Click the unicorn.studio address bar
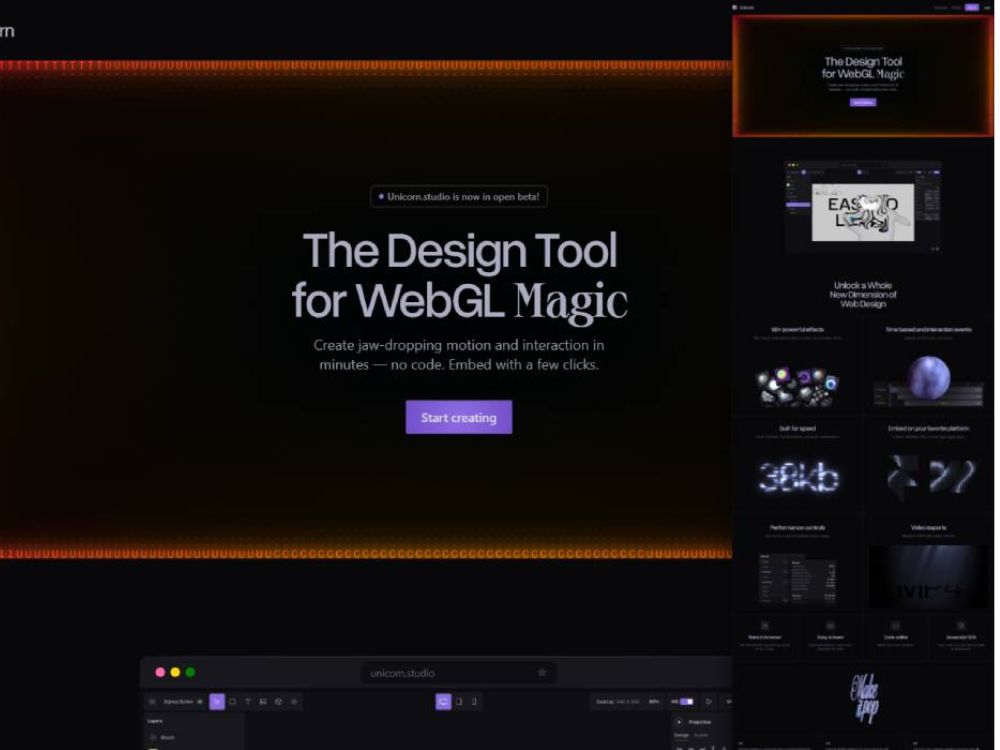Screen dimensions: 1000x750 459,673
